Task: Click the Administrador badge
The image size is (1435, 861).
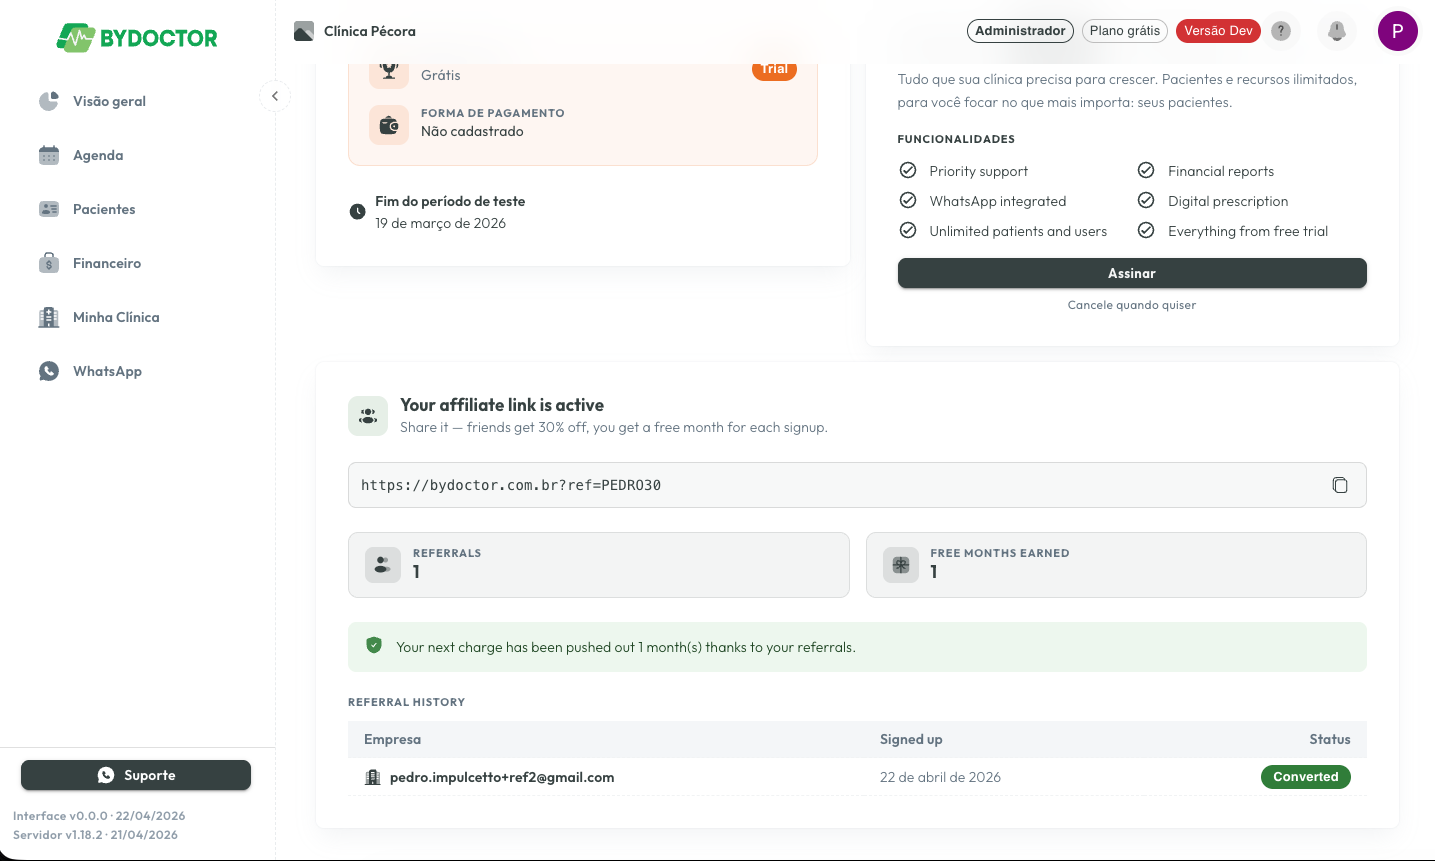Action: tap(1020, 31)
